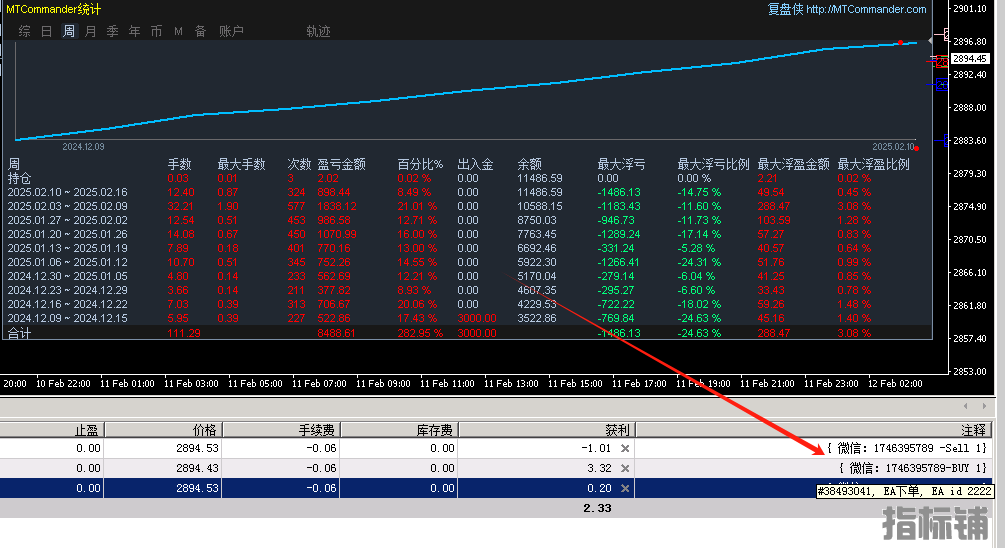Click the 盈亏金额 column heading

tap(342, 164)
